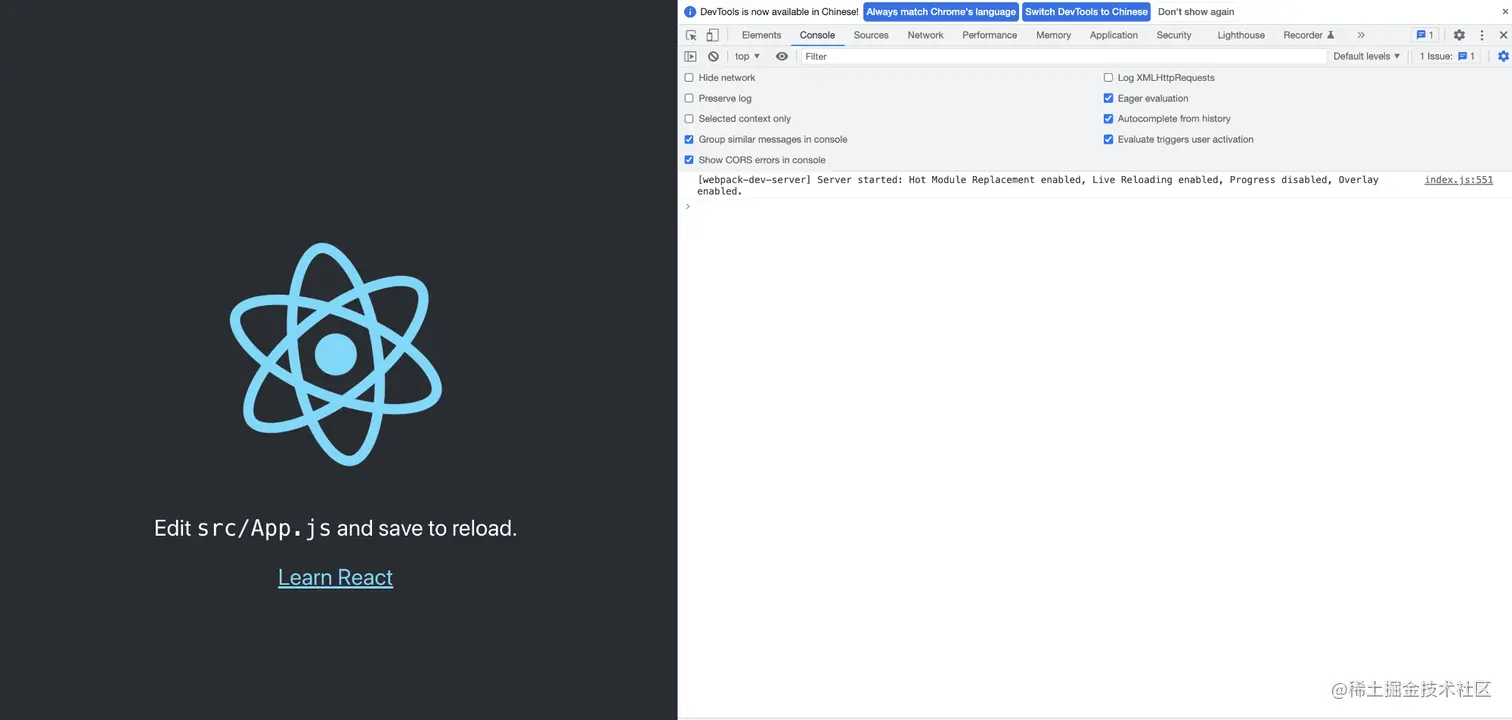Uncheck Group similar messages in console

coord(689,140)
